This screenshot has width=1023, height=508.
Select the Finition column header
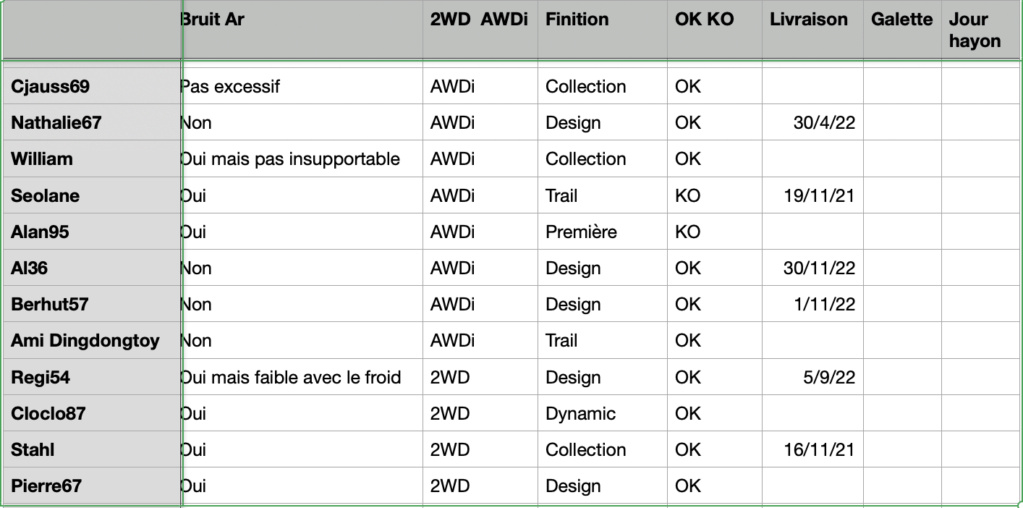602,31
